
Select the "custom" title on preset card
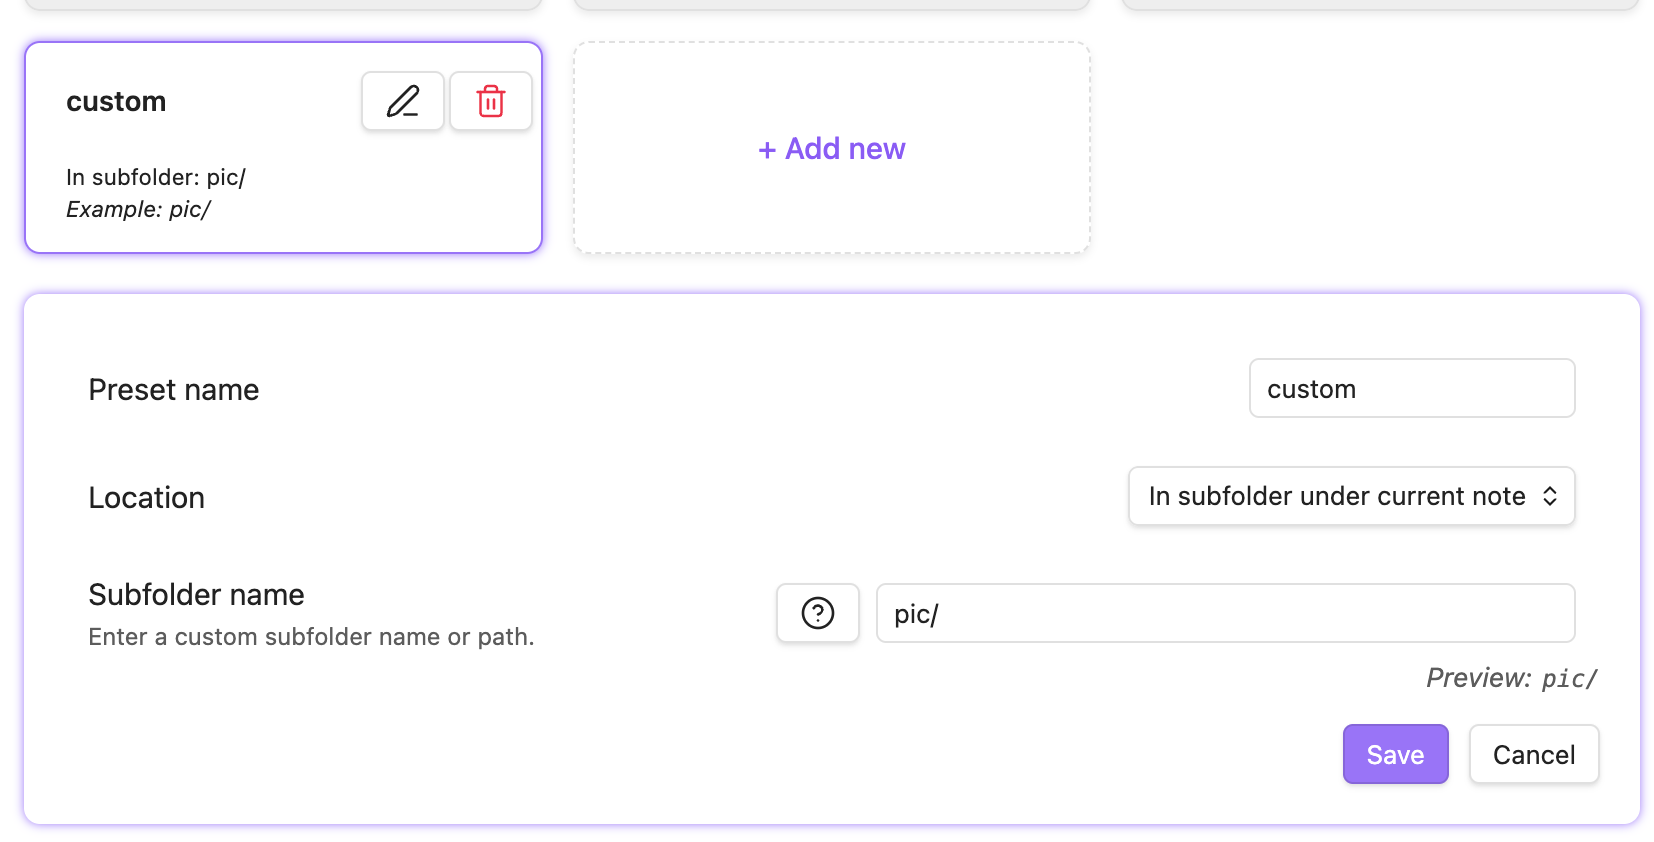tap(116, 102)
